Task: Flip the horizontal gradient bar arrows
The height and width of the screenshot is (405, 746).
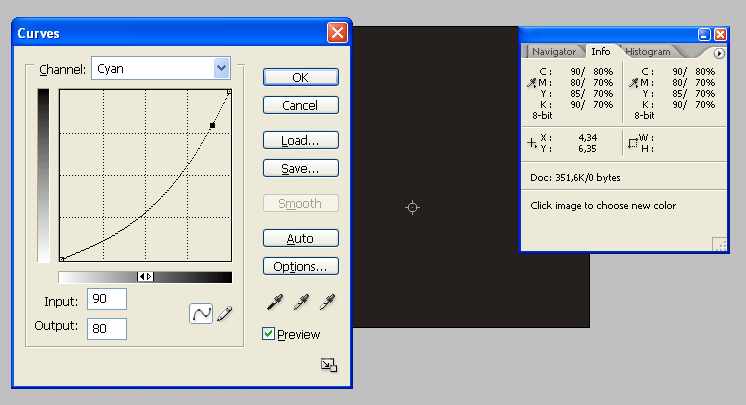Action: (x=145, y=277)
